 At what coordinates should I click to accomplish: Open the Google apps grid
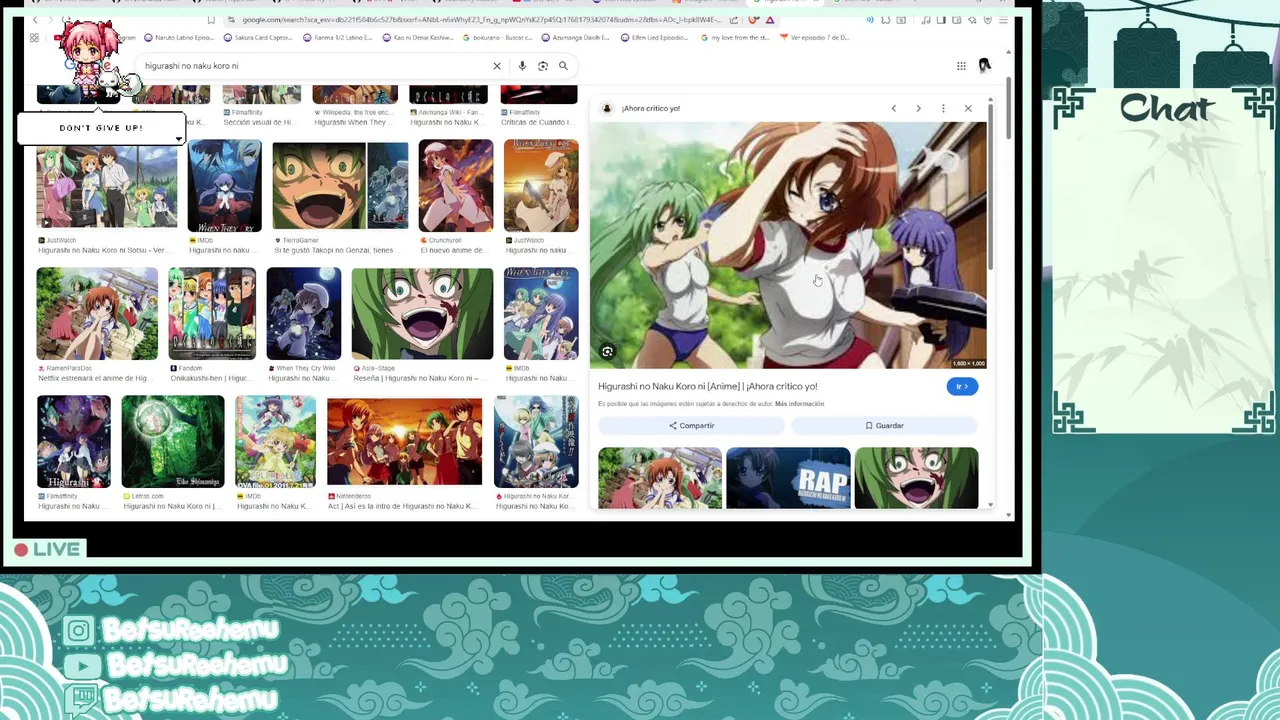[961, 66]
